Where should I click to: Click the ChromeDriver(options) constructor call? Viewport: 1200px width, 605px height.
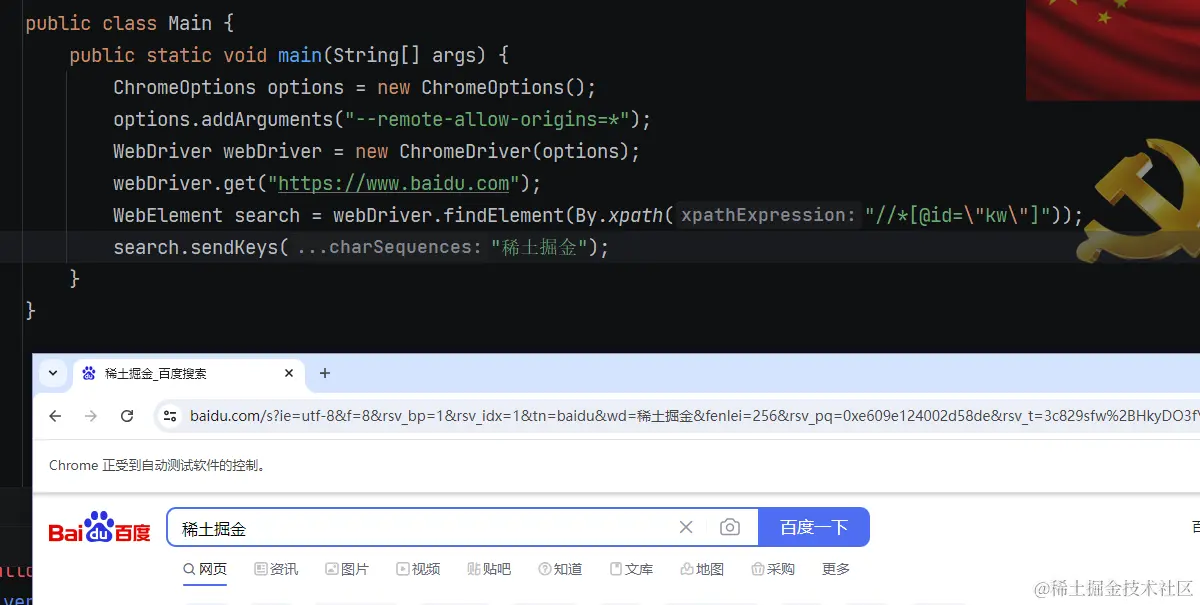(x=513, y=151)
